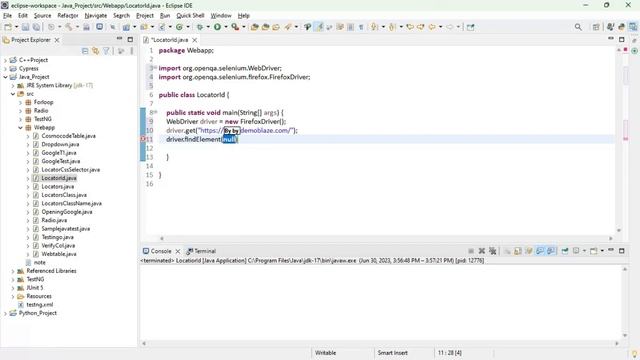Click the Pin Editor toolbar icon

pyautogui.click(x=471, y=27)
